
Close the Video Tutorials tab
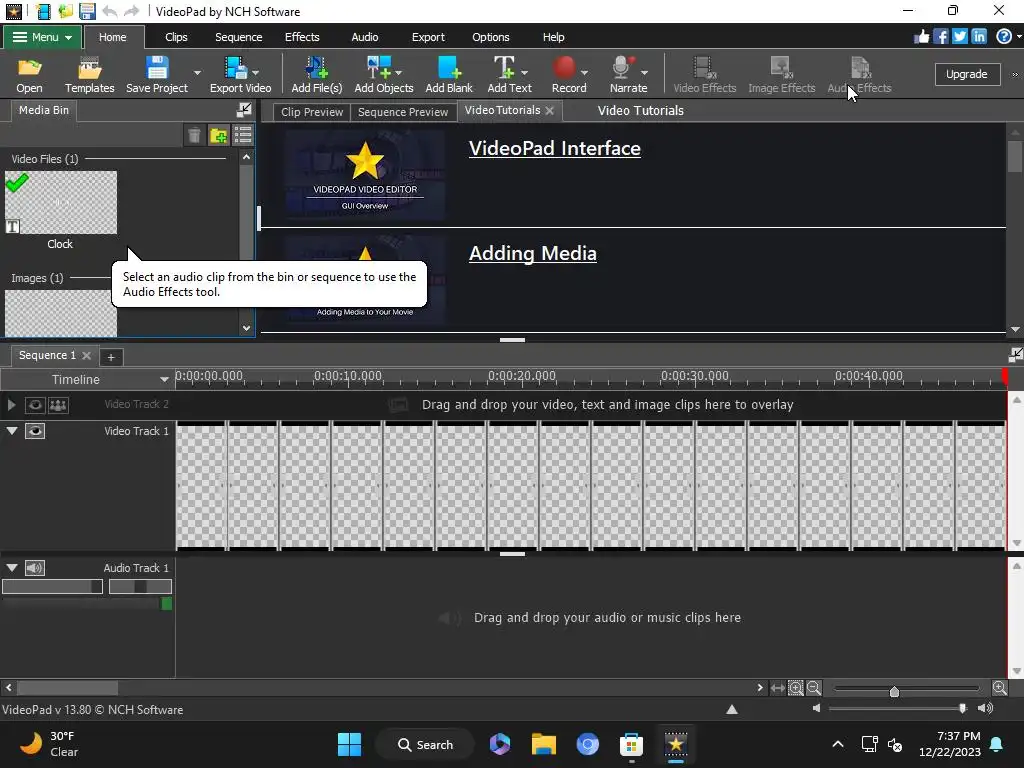(550, 110)
